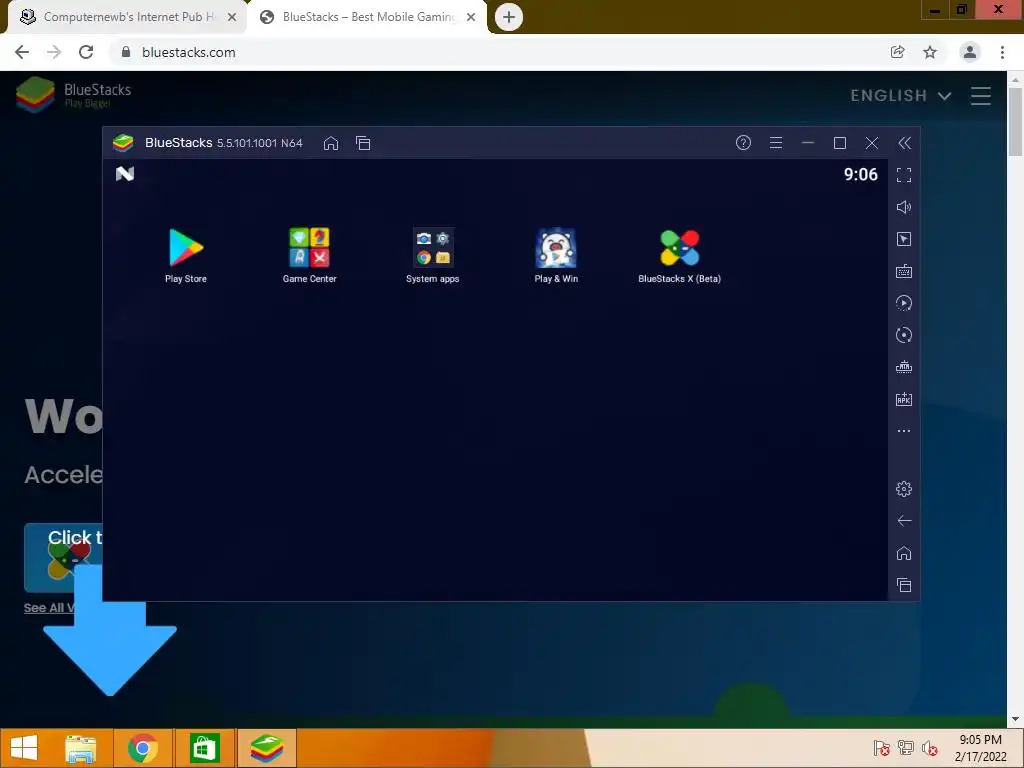
Task: Click the Install APK icon in sidebar
Action: pyautogui.click(x=904, y=399)
